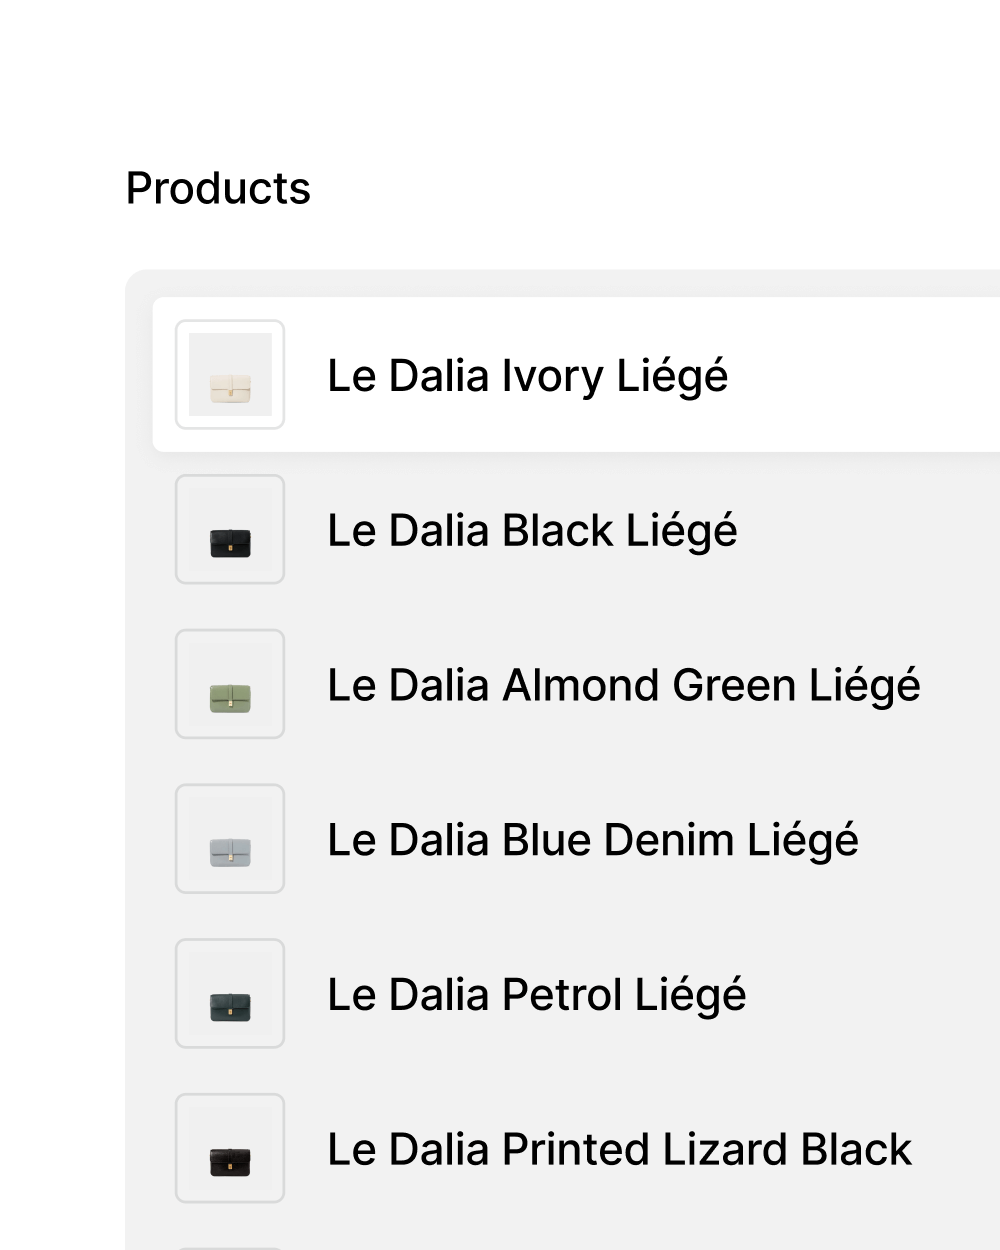Open Le Dalia Blue Denim Liégé name
This screenshot has height=1250, width=1000.
[592, 840]
